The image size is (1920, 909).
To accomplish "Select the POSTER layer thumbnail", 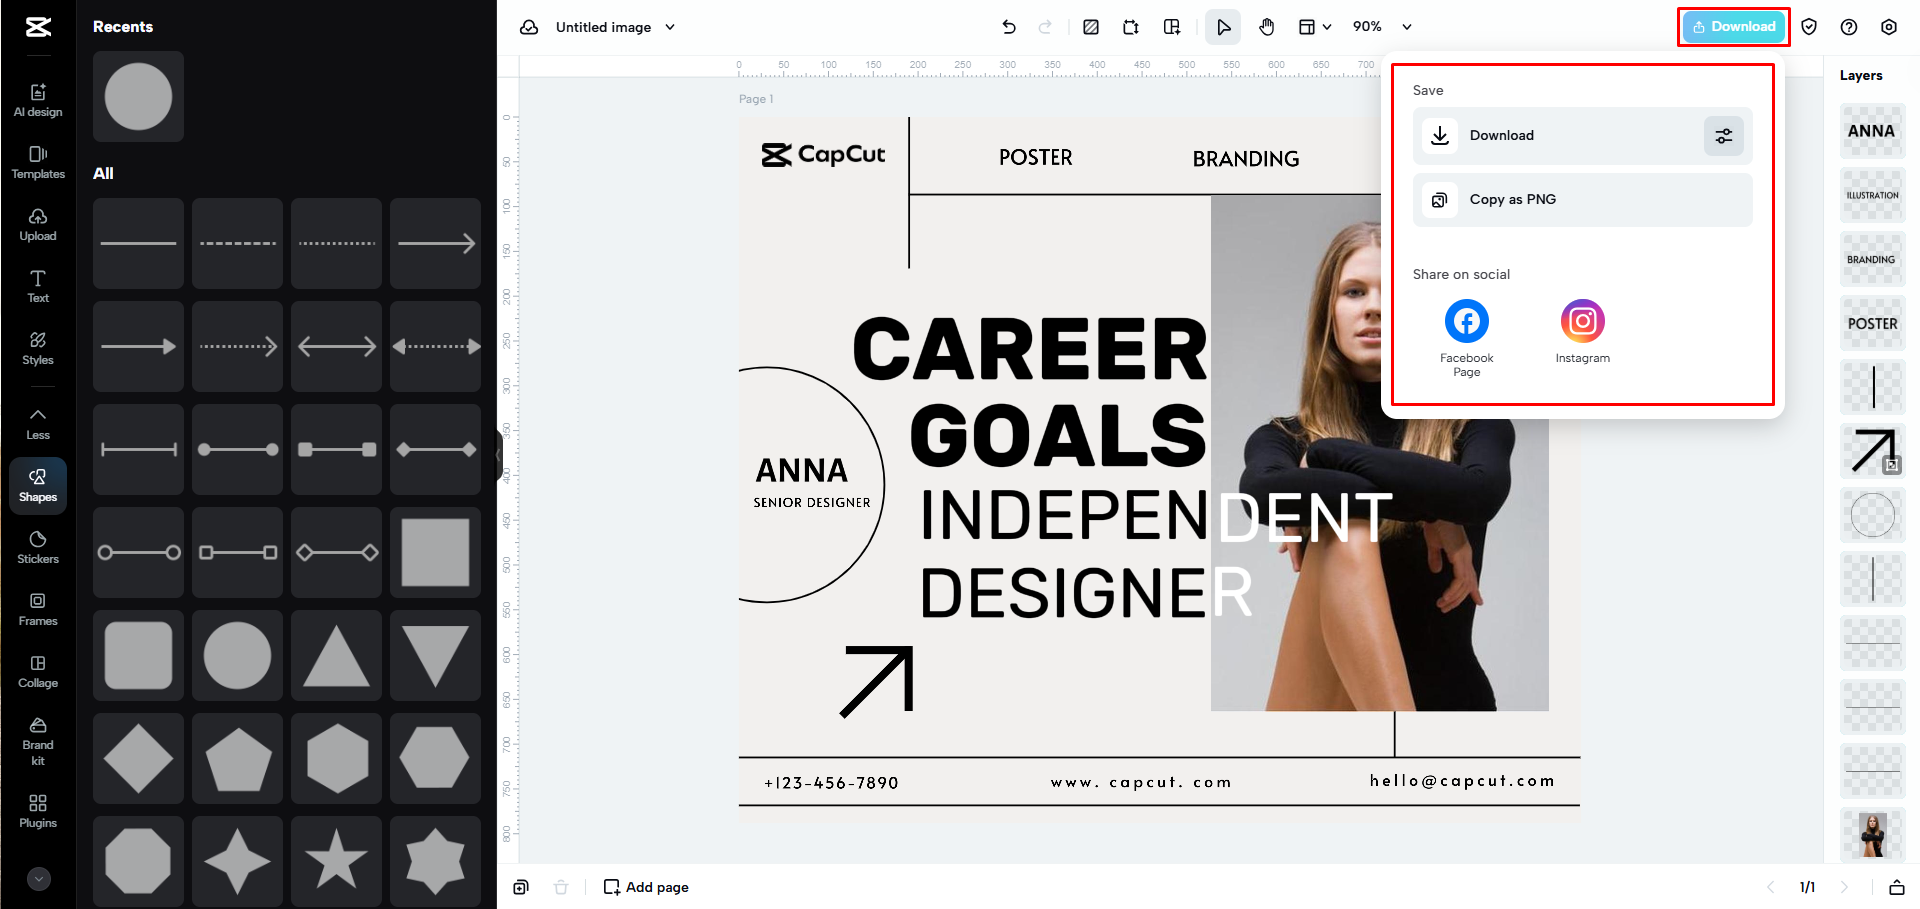I will point(1872,323).
